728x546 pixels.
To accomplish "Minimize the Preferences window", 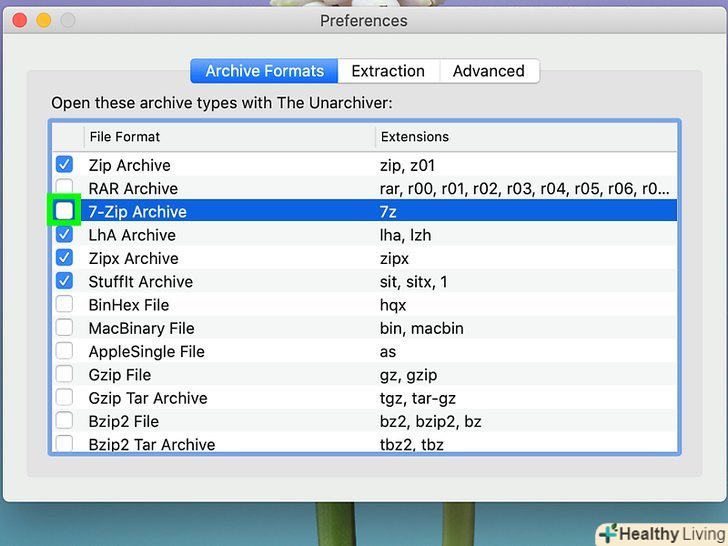I will 44,20.
